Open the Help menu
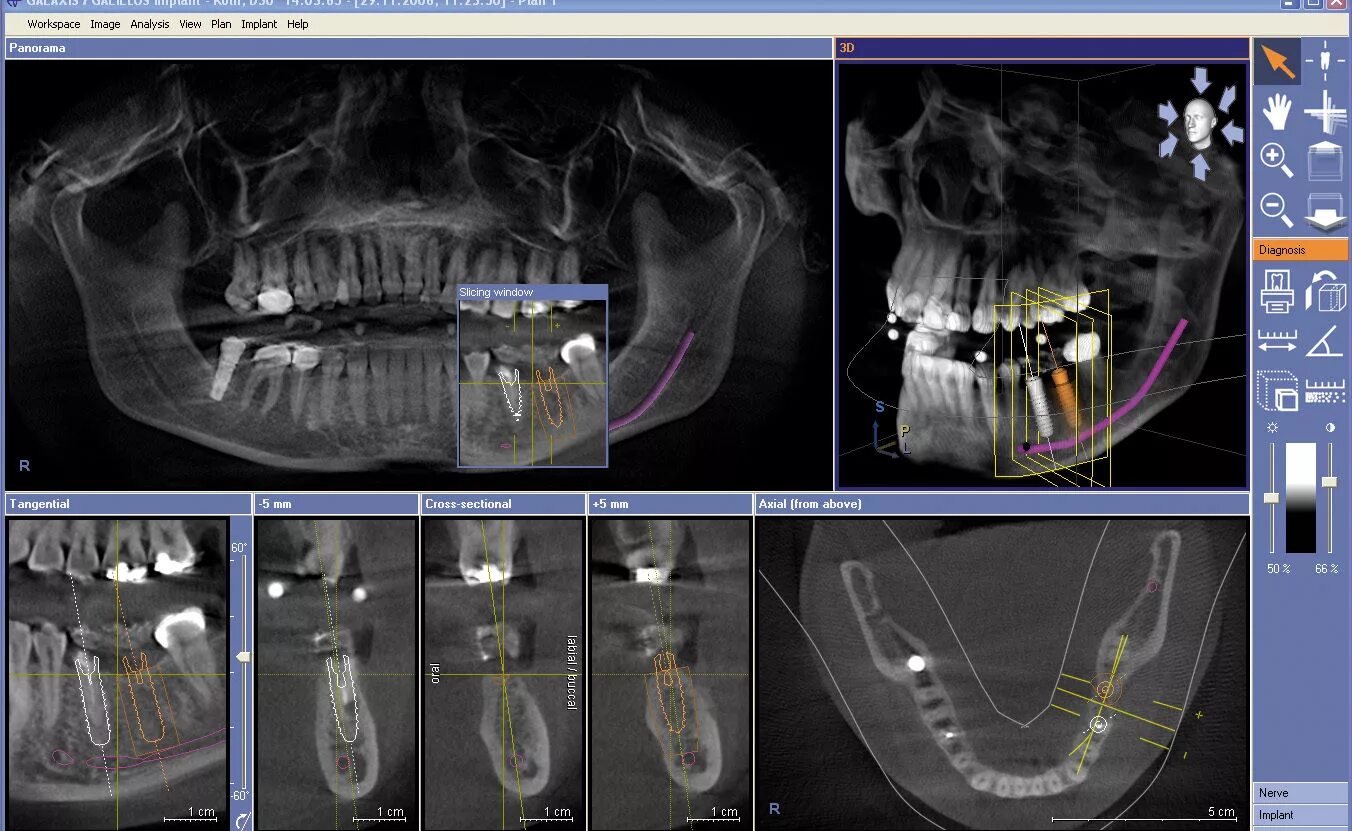This screenshot has height=831, width=1352. click(298, 24)
